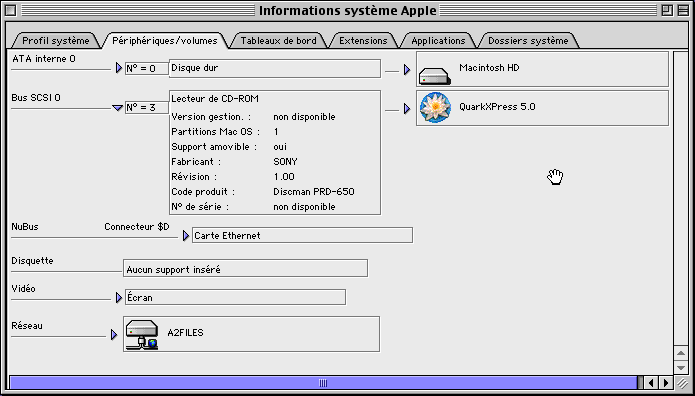Click the Carte Ethernet entry
The image size is (695, 396).
[x=302, y=235]
